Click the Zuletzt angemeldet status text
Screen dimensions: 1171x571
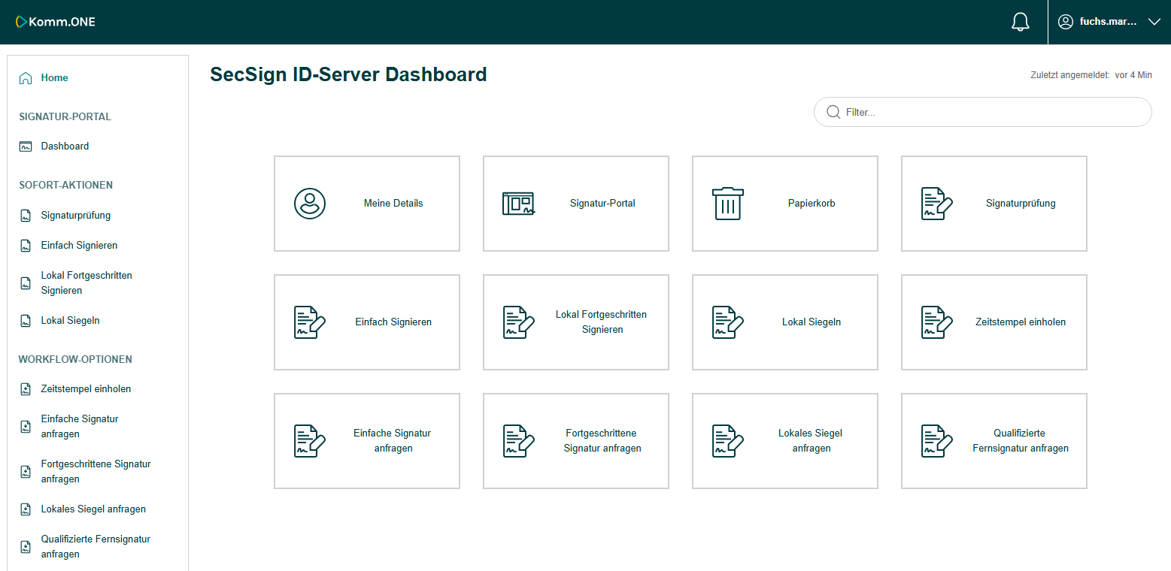point(1091,75)
